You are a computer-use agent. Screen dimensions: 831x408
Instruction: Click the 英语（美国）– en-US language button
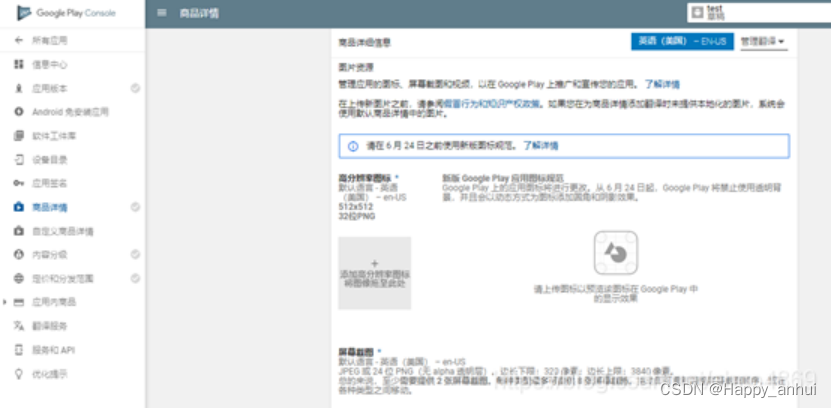[x=682, y=41]
